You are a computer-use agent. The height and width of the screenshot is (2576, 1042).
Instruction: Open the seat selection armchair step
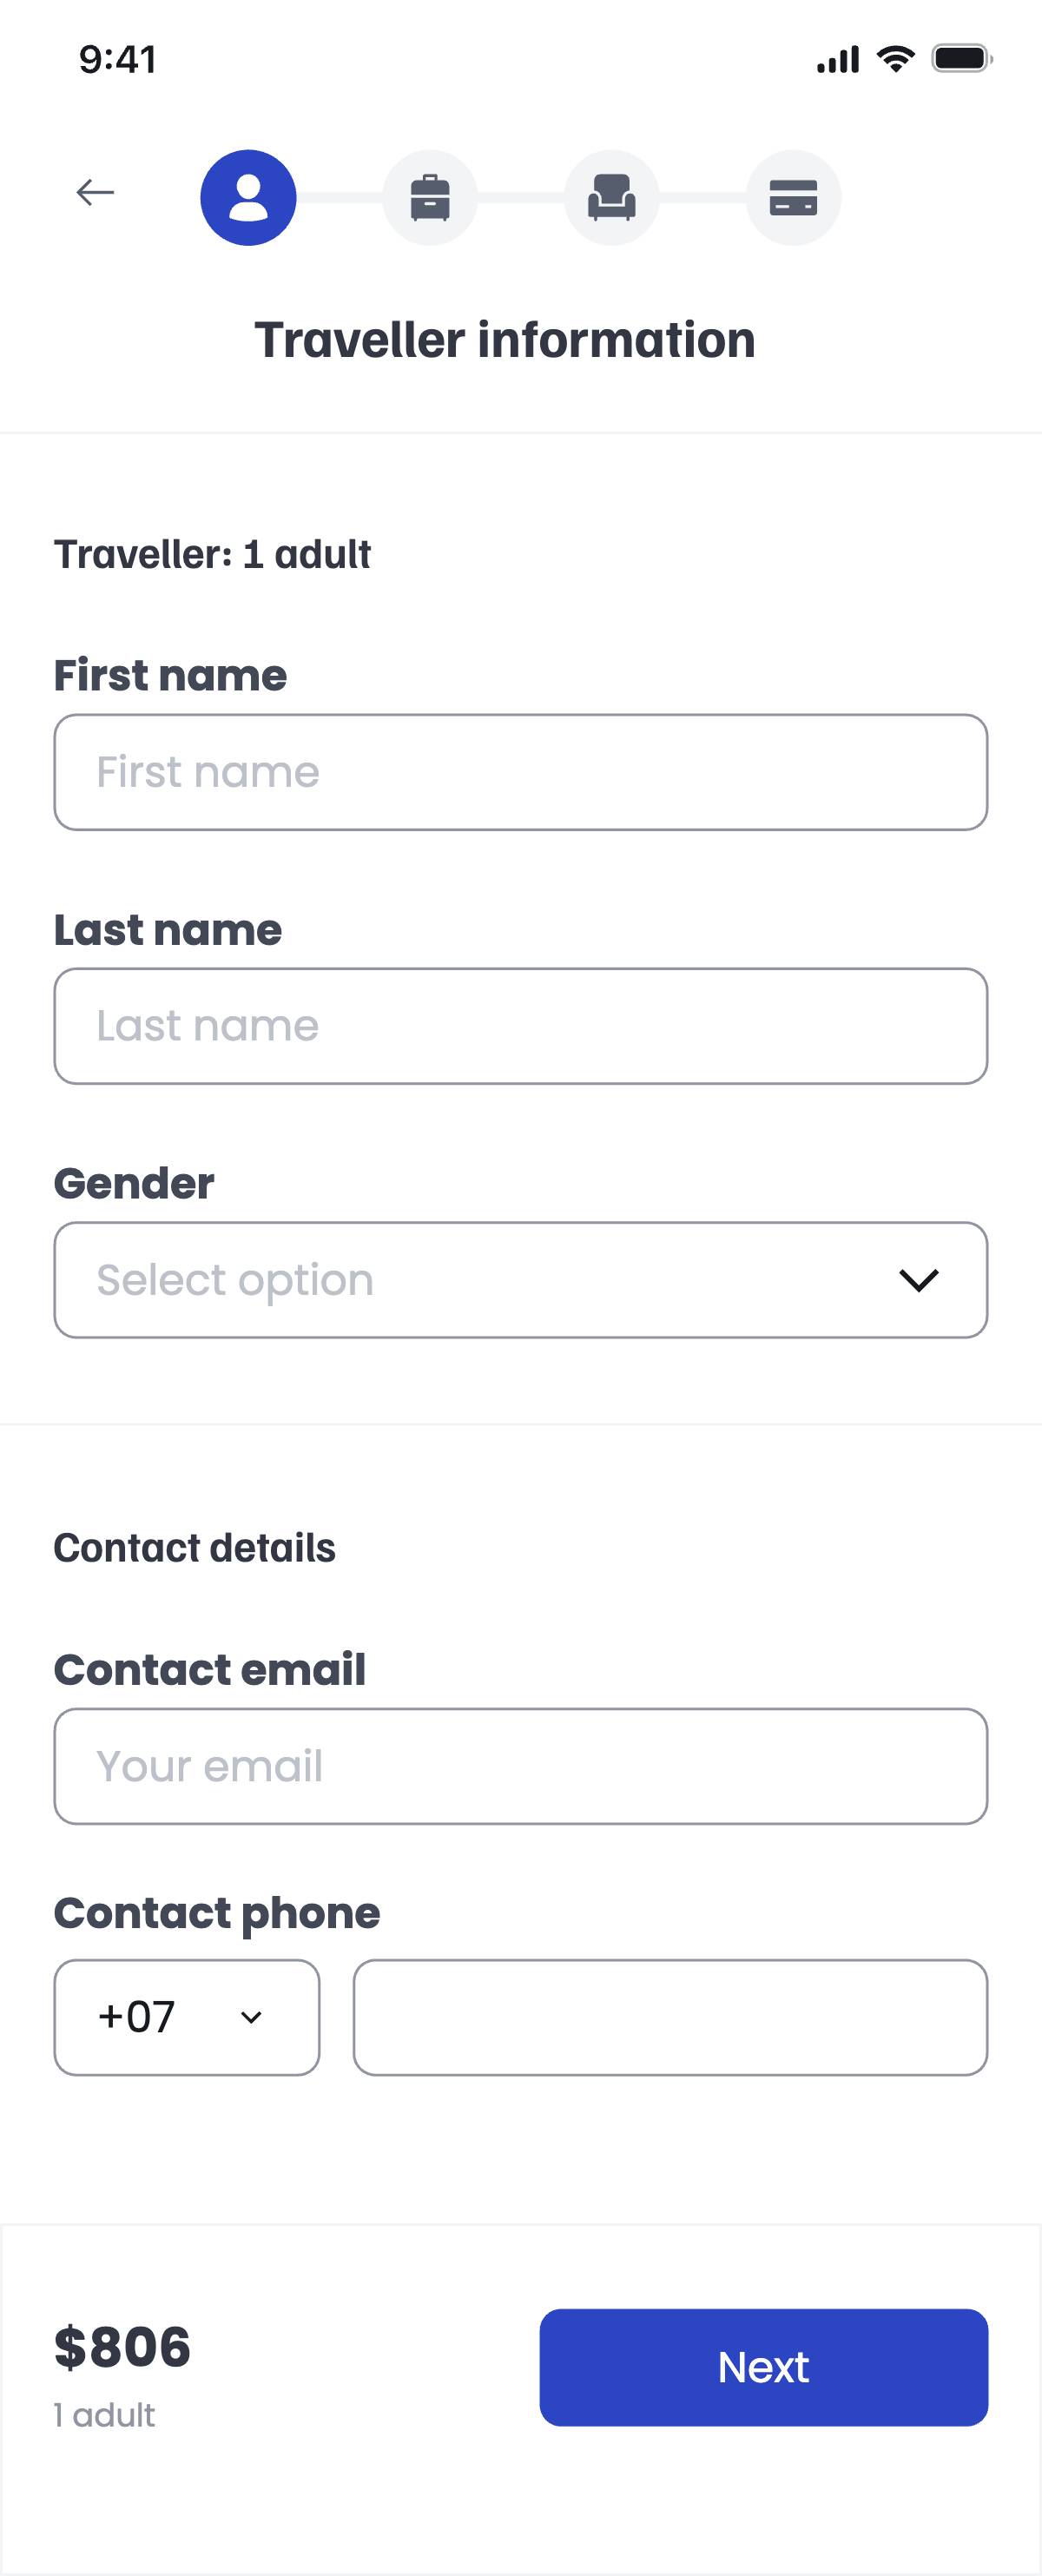[x=611, y=197]
